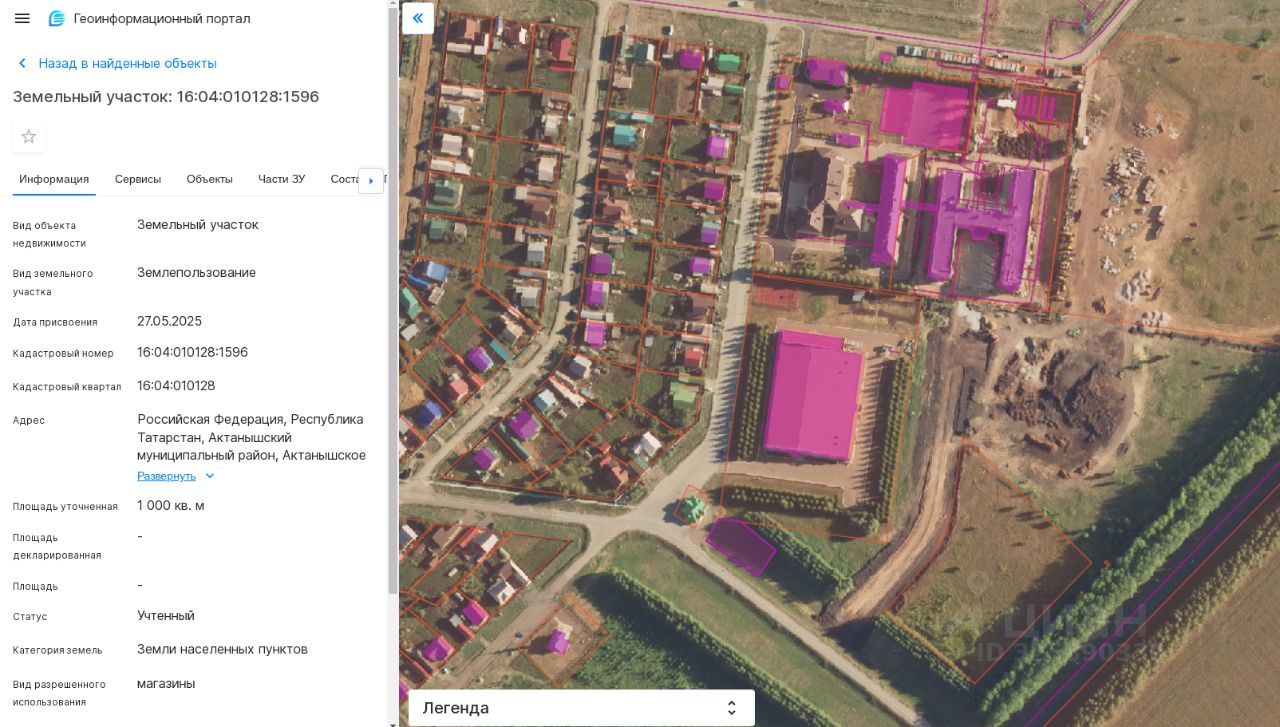Image resolution: width=1280 pixels, height=727 pixels.
Task: Click the area value 1 000 кв. м
Action: 171,506
